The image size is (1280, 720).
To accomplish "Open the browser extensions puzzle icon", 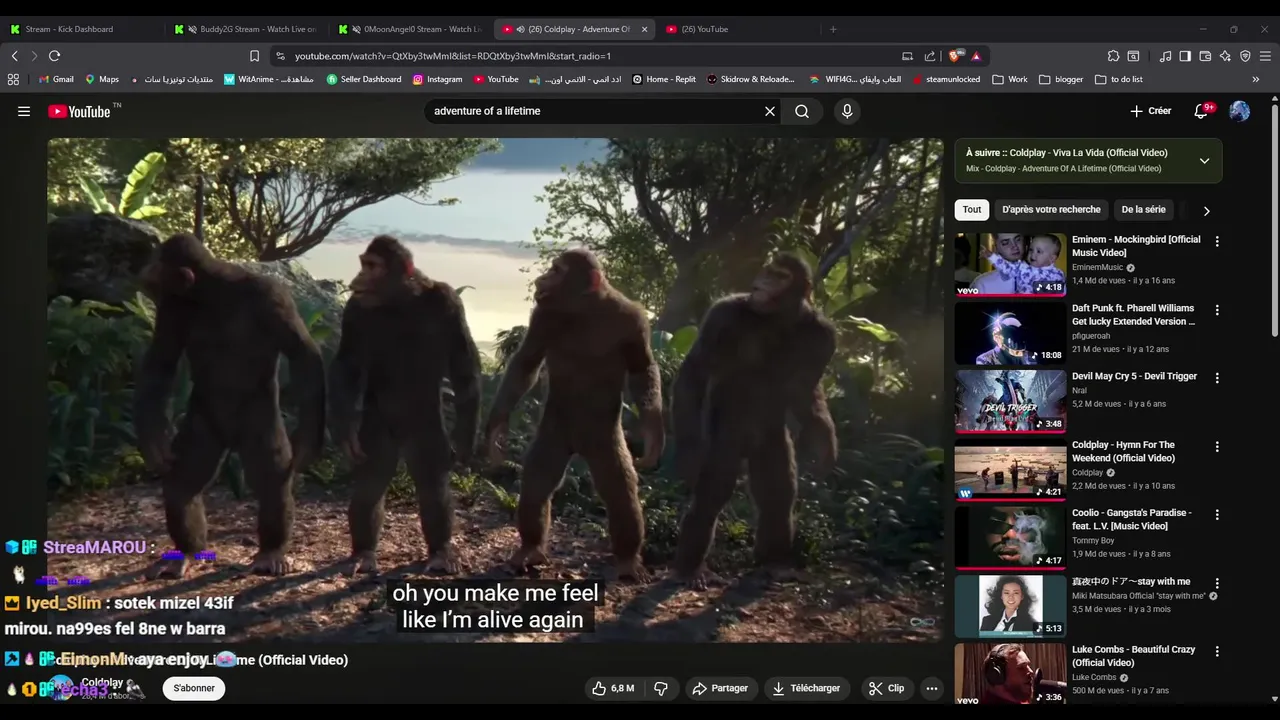I will (1113, 56).
